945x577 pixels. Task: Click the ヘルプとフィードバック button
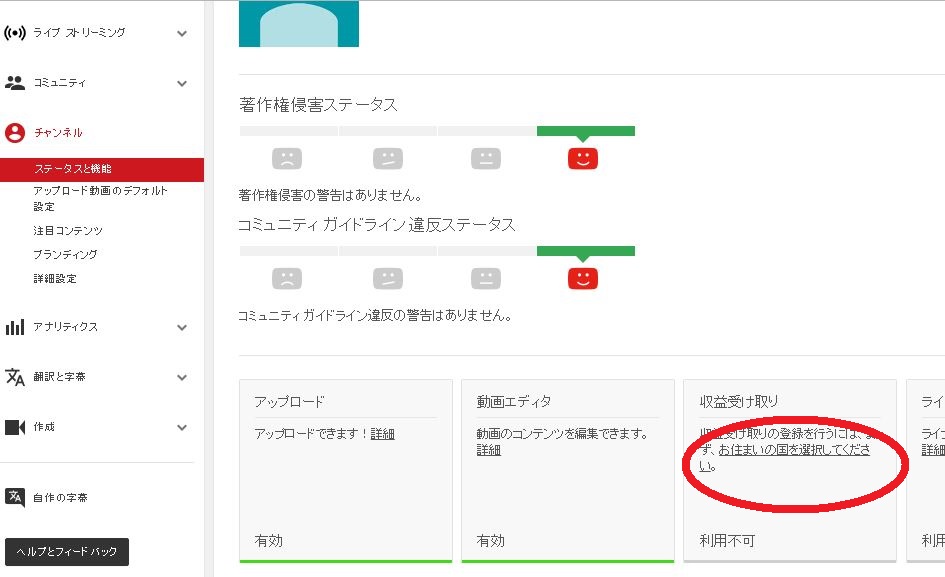67,552
